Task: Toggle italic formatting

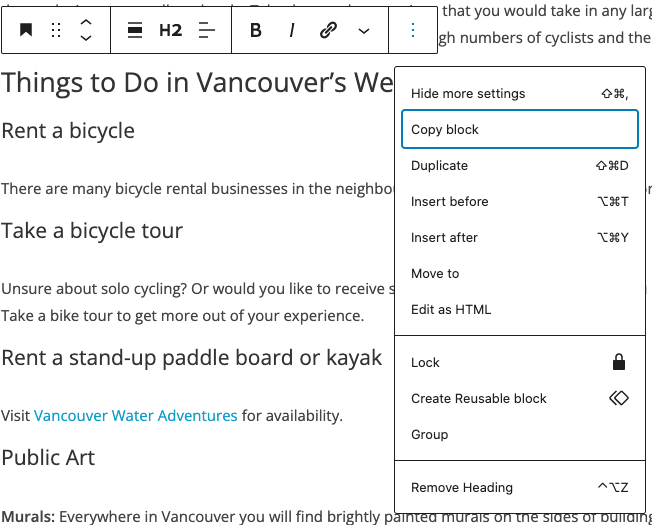Action: pyautogui.click(x=292, y=30)
